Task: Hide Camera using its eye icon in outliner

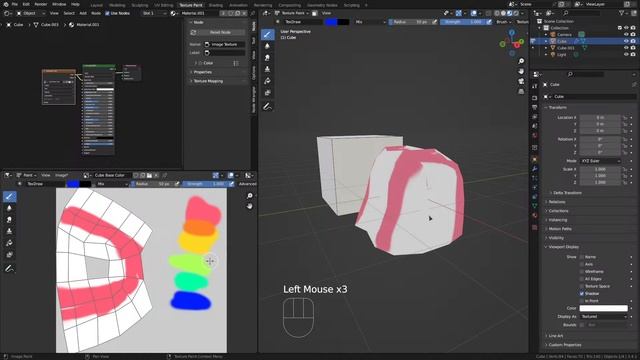Action: tap(626, 34)
